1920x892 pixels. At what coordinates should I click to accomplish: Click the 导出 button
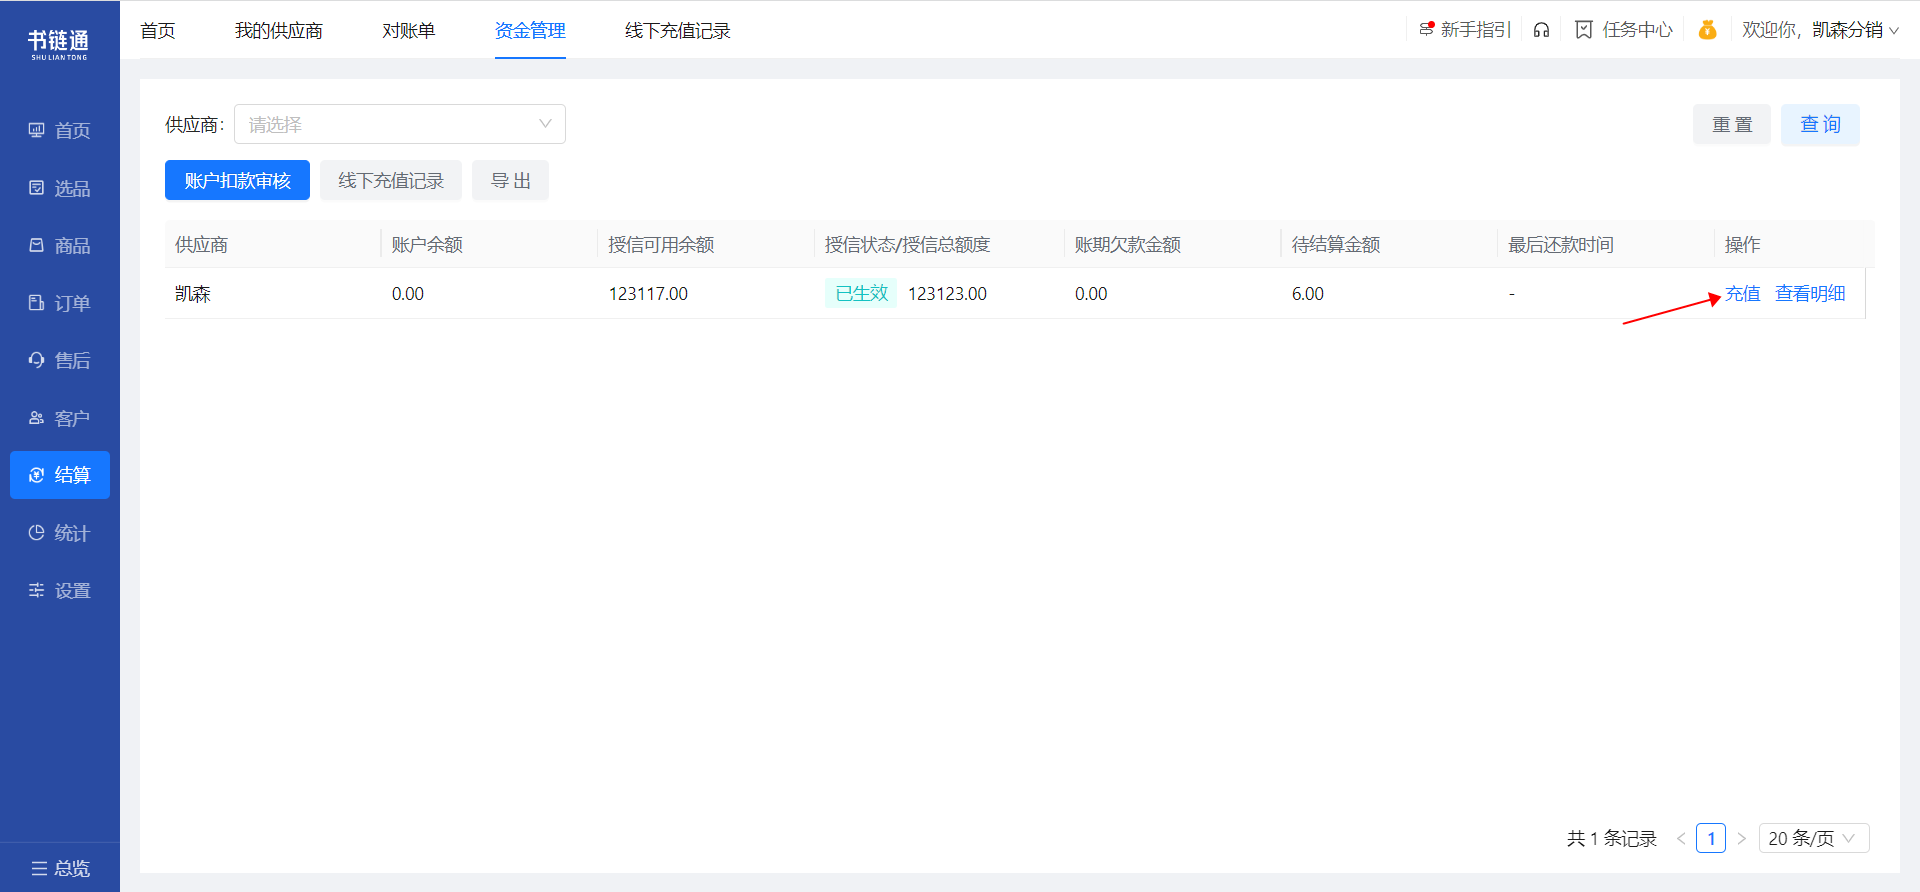pyautogui.click(x=510, y=180)
